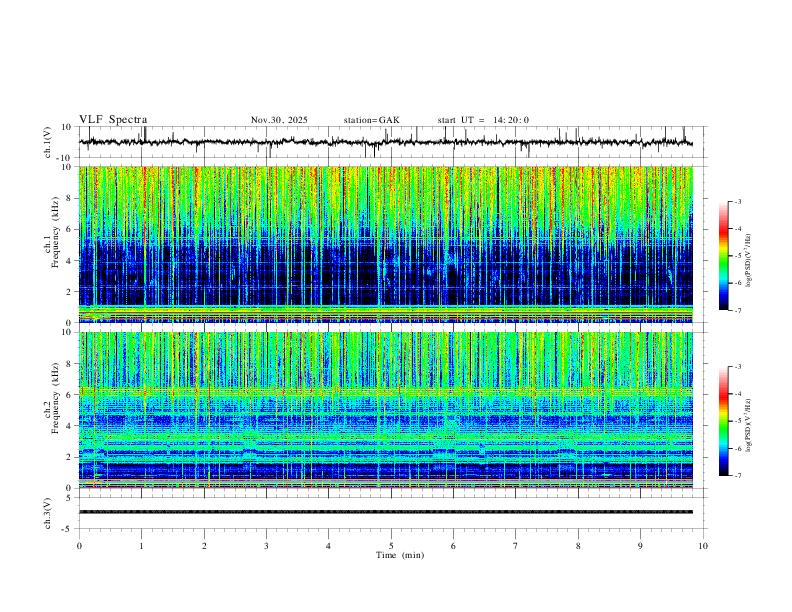792x612 pixels.
Task: Click the time axis tick label "7"
Action: (516, 546)
